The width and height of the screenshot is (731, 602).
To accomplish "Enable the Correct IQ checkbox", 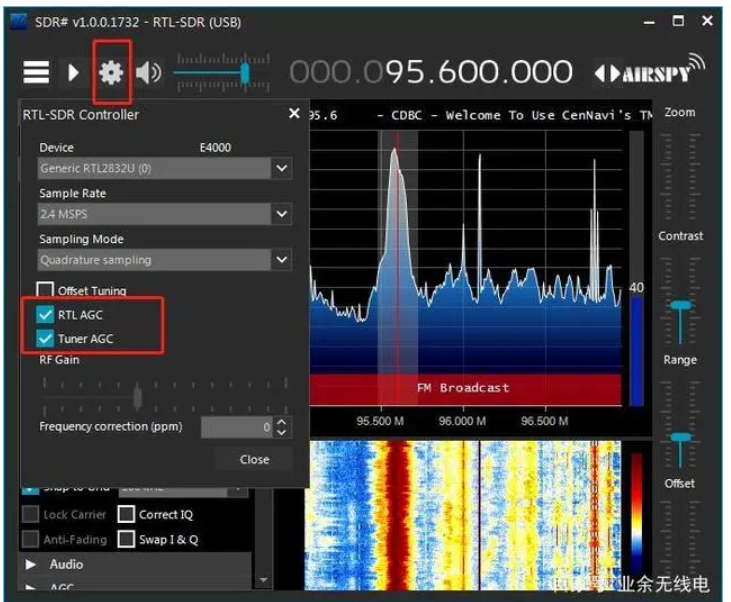I will click(126, 515).
